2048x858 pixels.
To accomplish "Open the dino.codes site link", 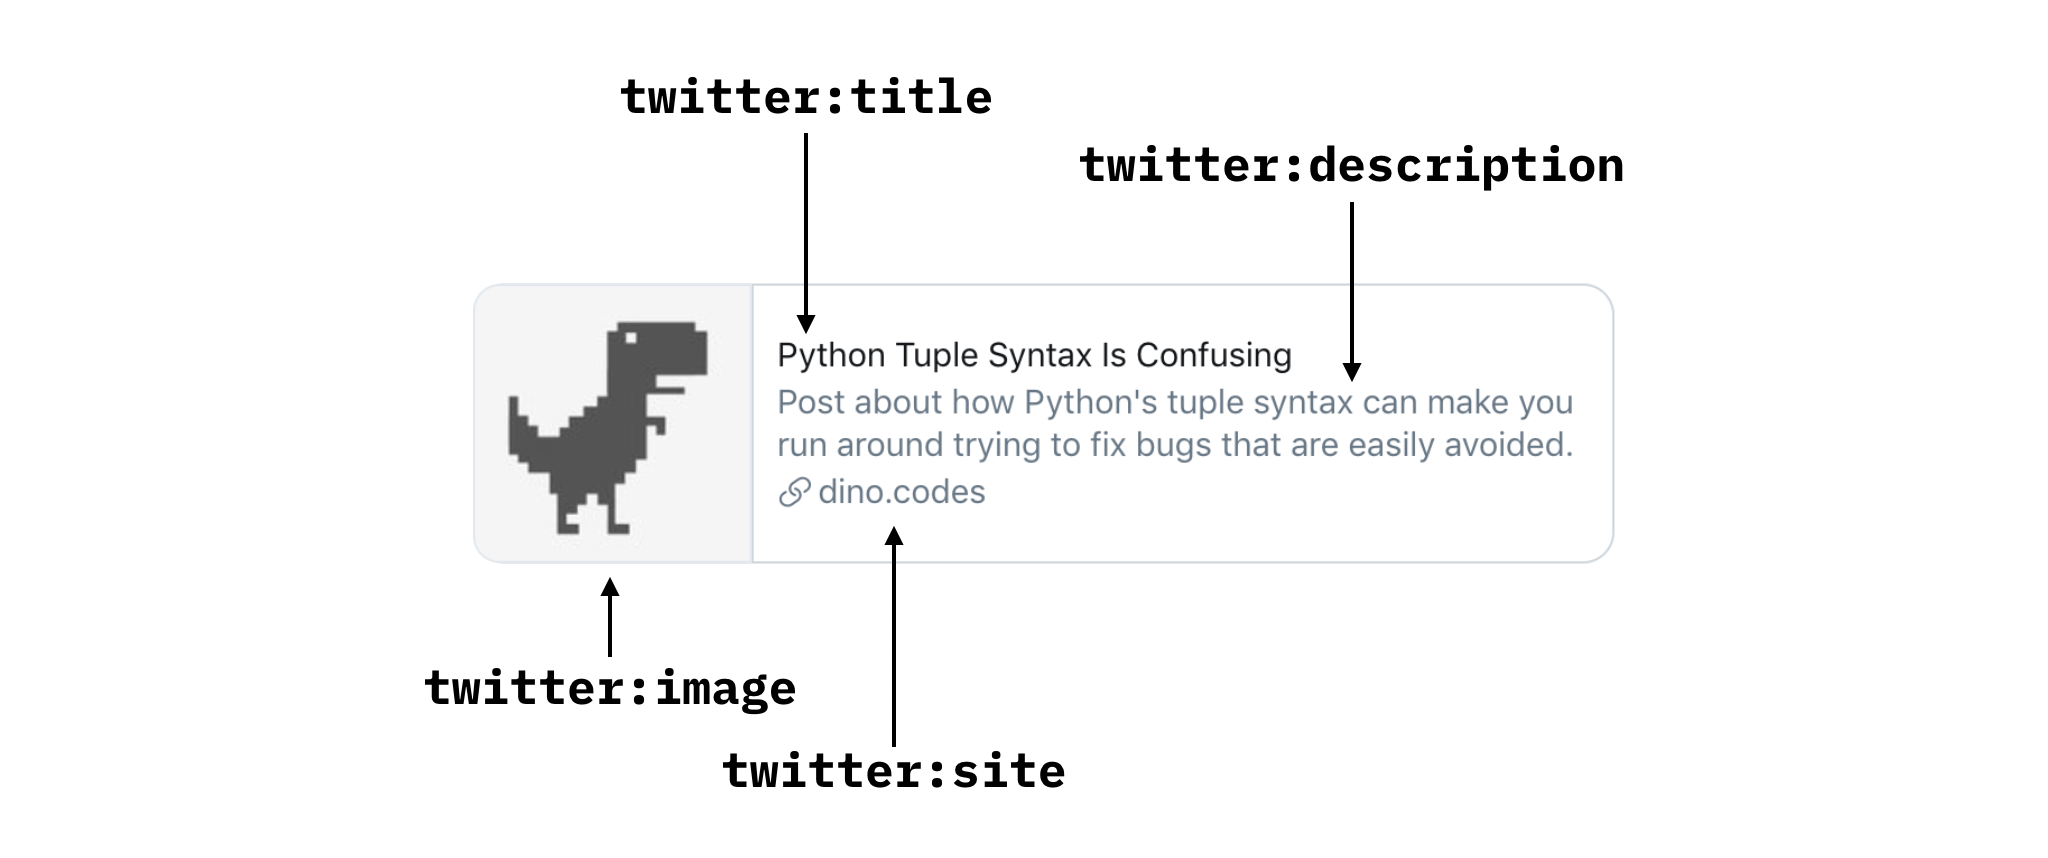I will pyautogui.click(x=901, y=492).
